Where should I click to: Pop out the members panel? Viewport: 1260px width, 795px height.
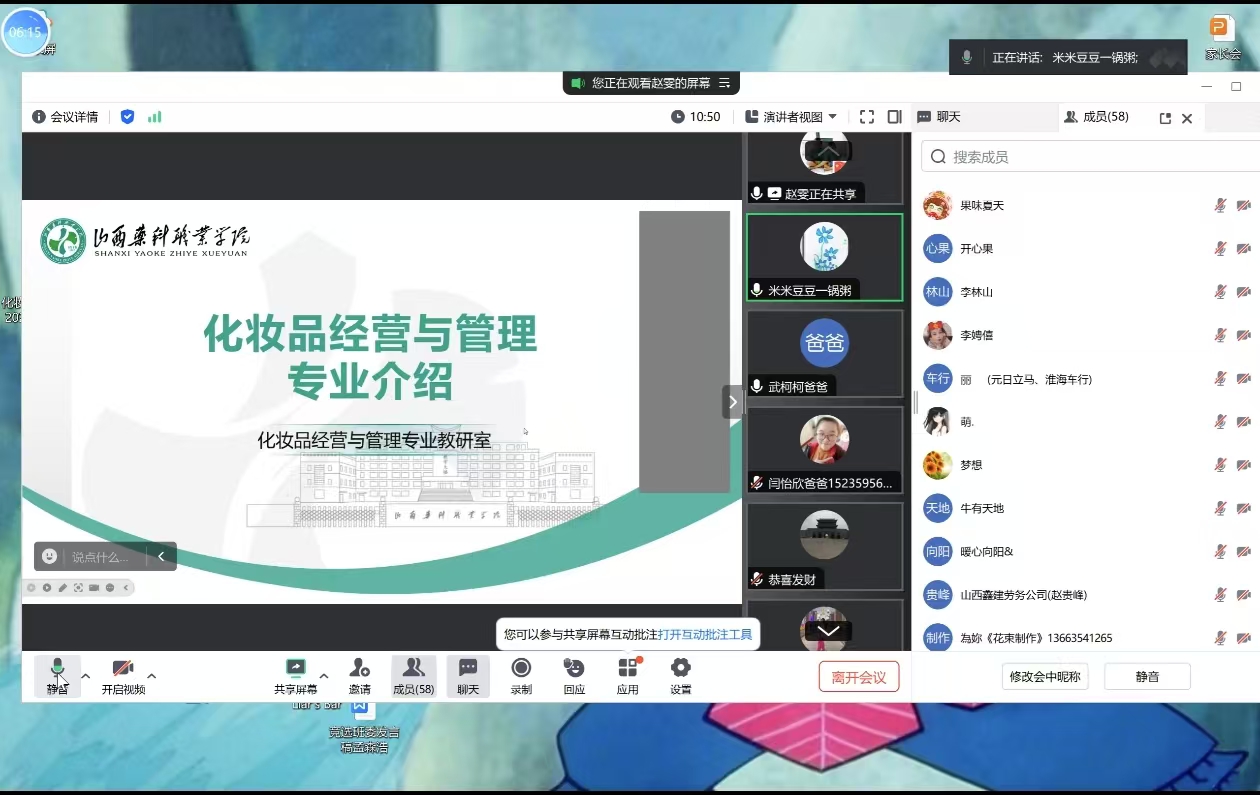click(x=1165, y=118)
